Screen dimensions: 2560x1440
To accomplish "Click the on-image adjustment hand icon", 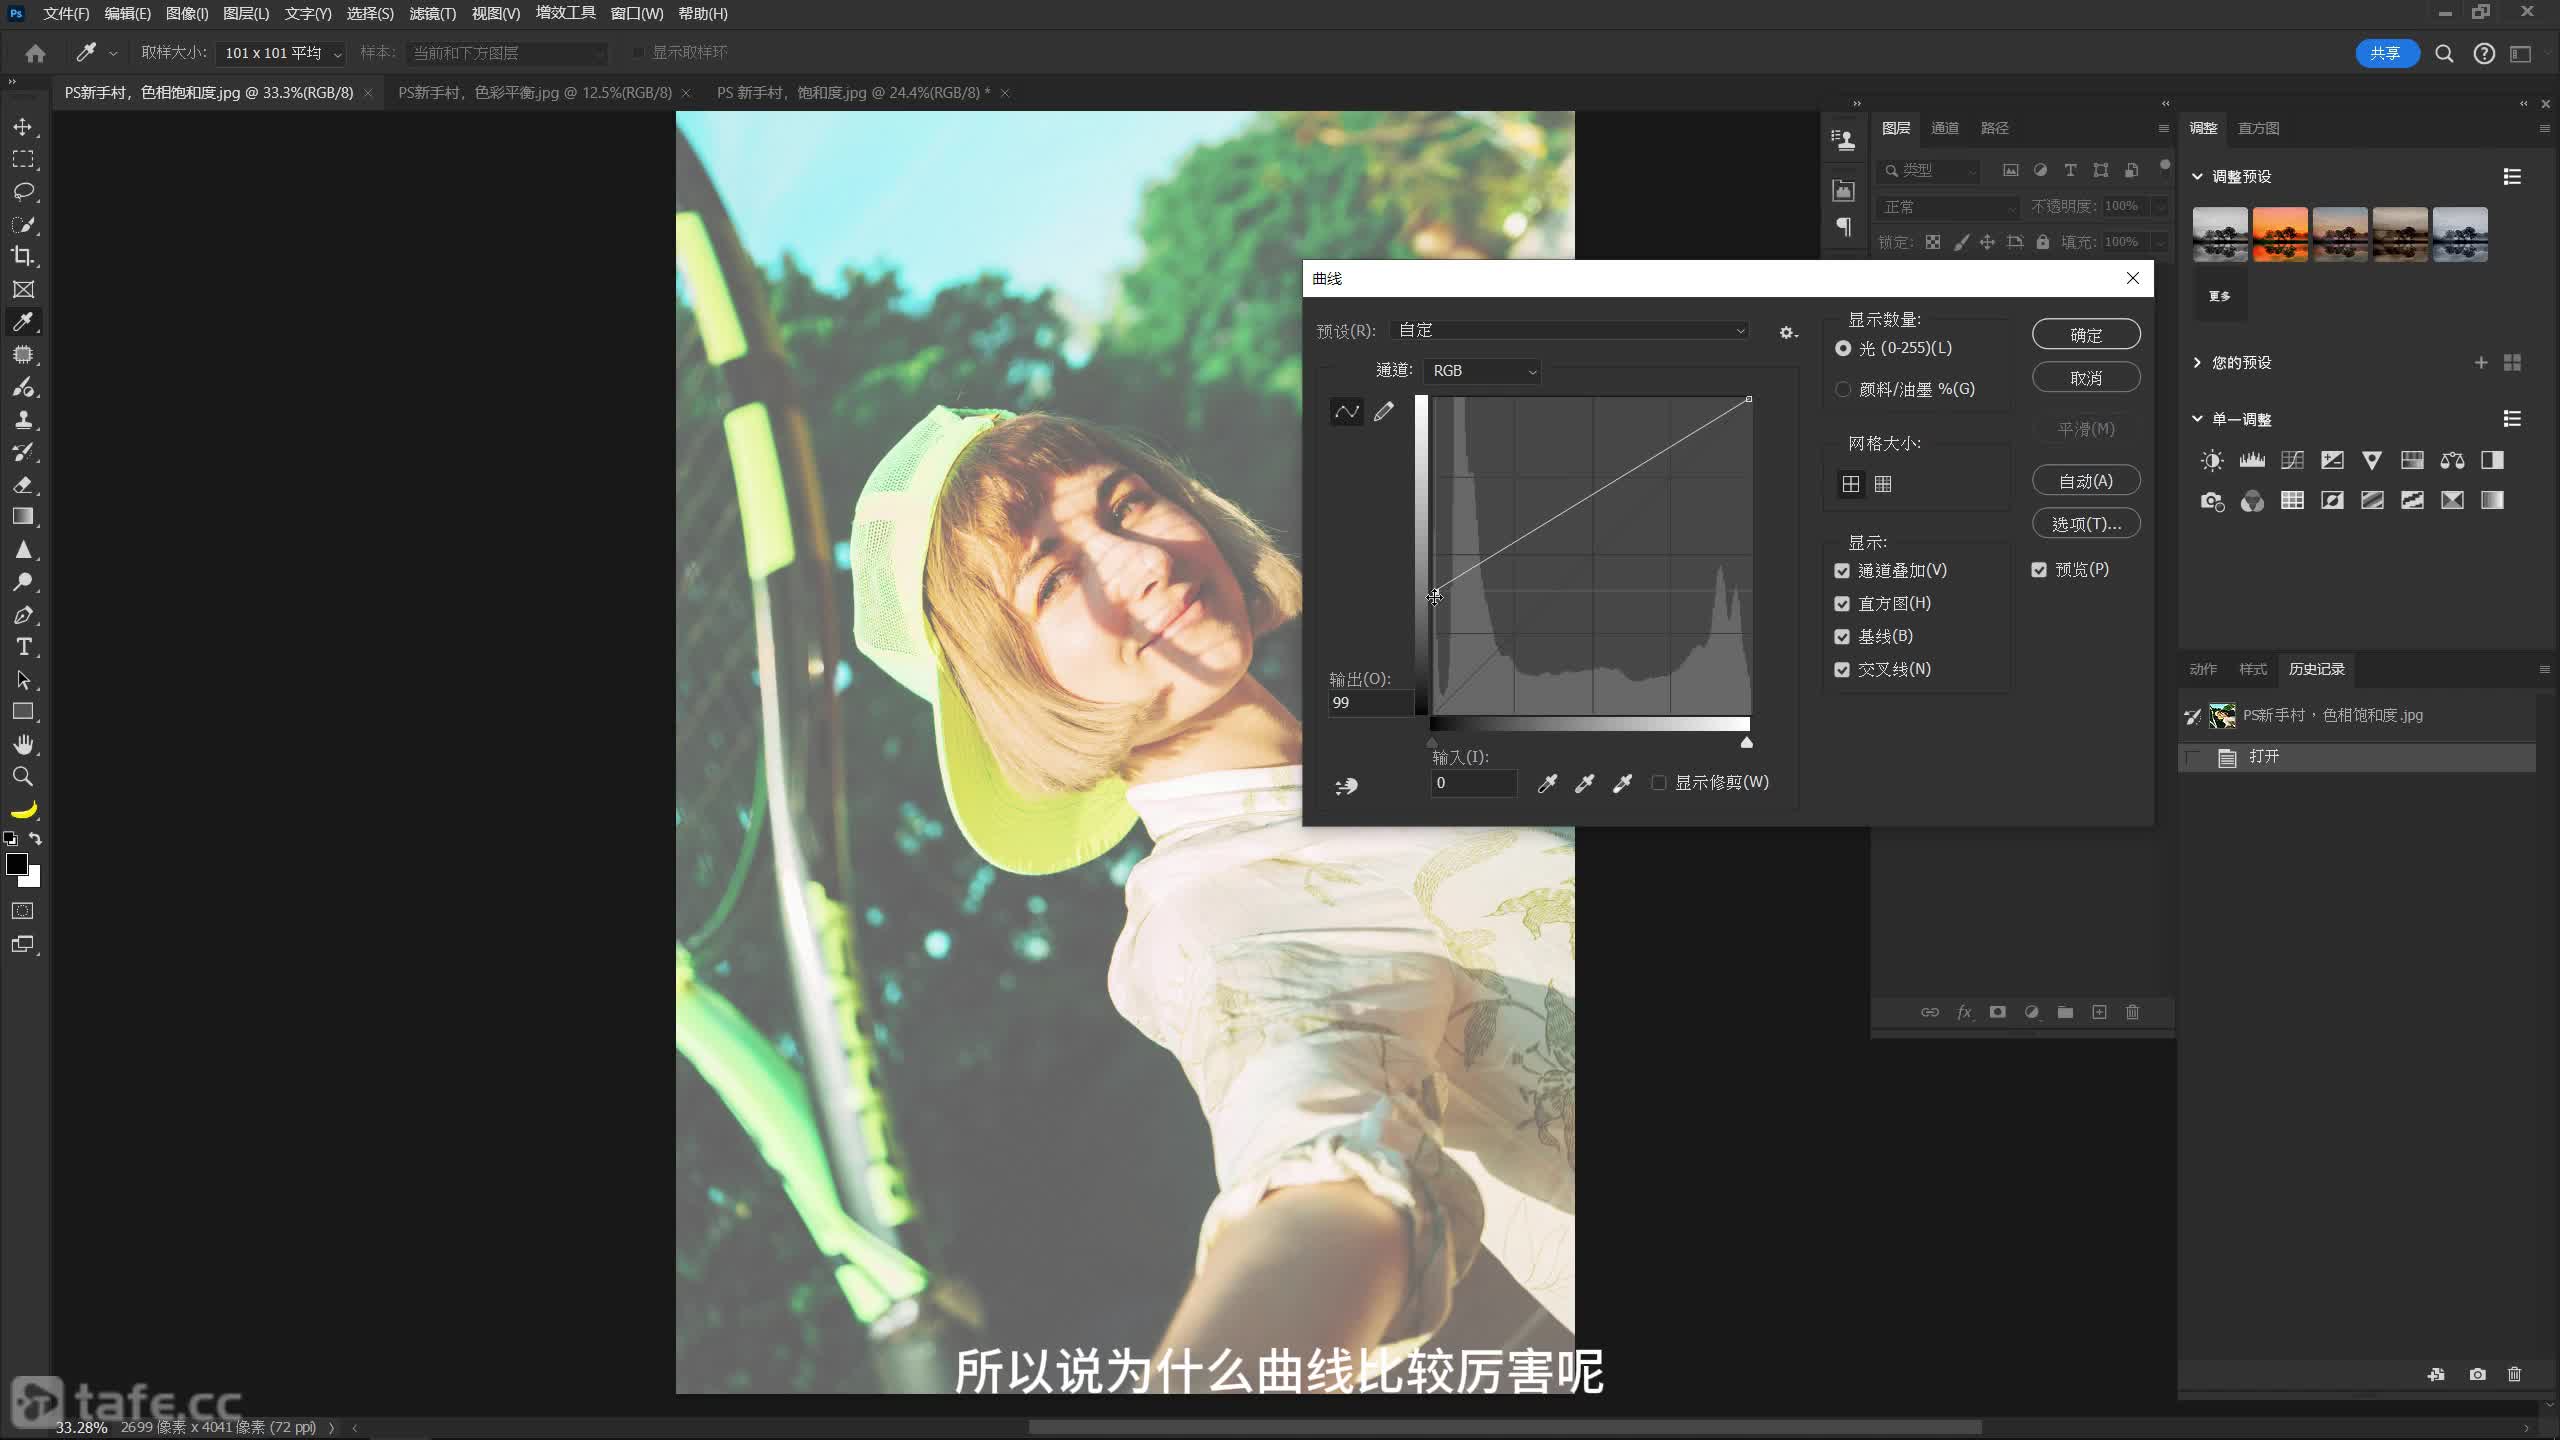I will (x=1346, y=786).
